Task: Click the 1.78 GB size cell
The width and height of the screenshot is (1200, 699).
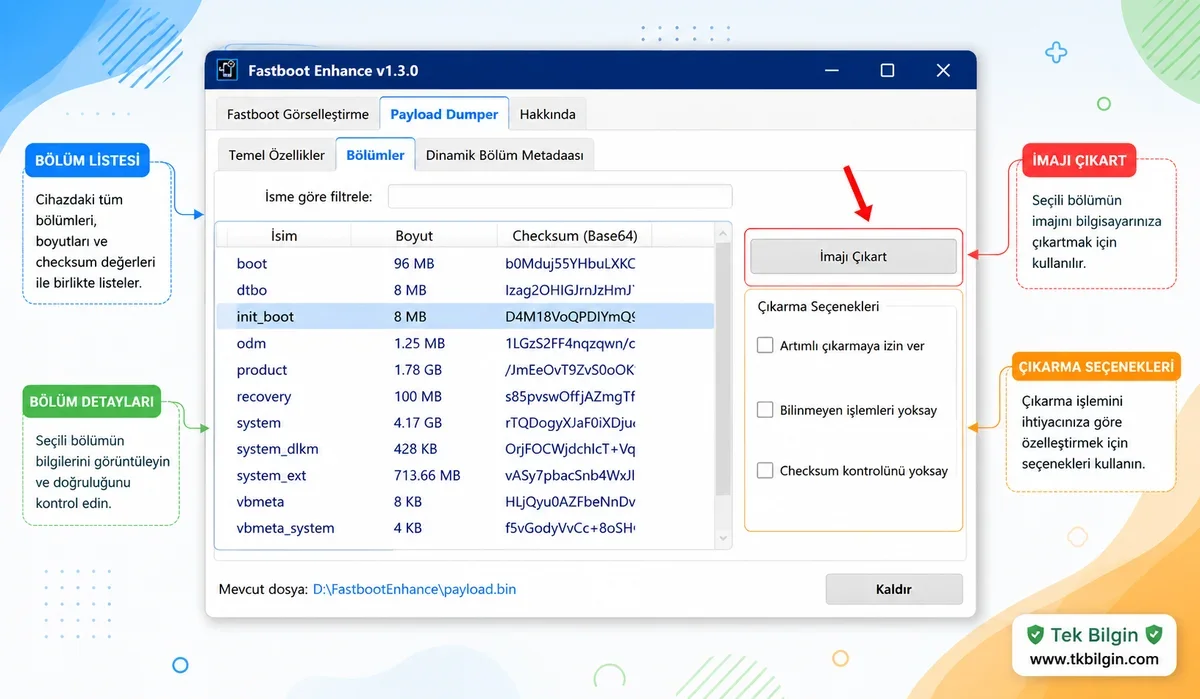Action: pyautogui.click(x=417, y=370)
